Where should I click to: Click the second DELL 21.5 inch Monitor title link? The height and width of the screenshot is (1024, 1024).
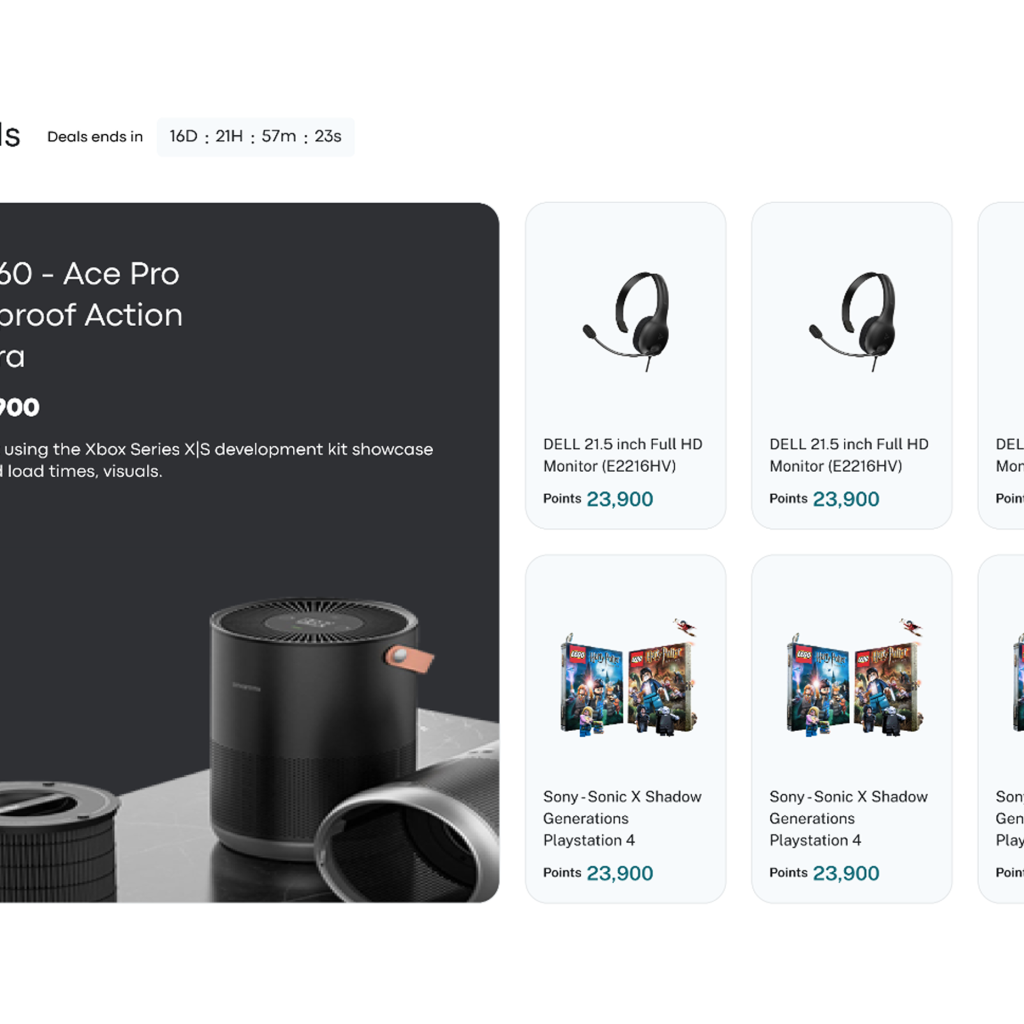pos(848,455)
